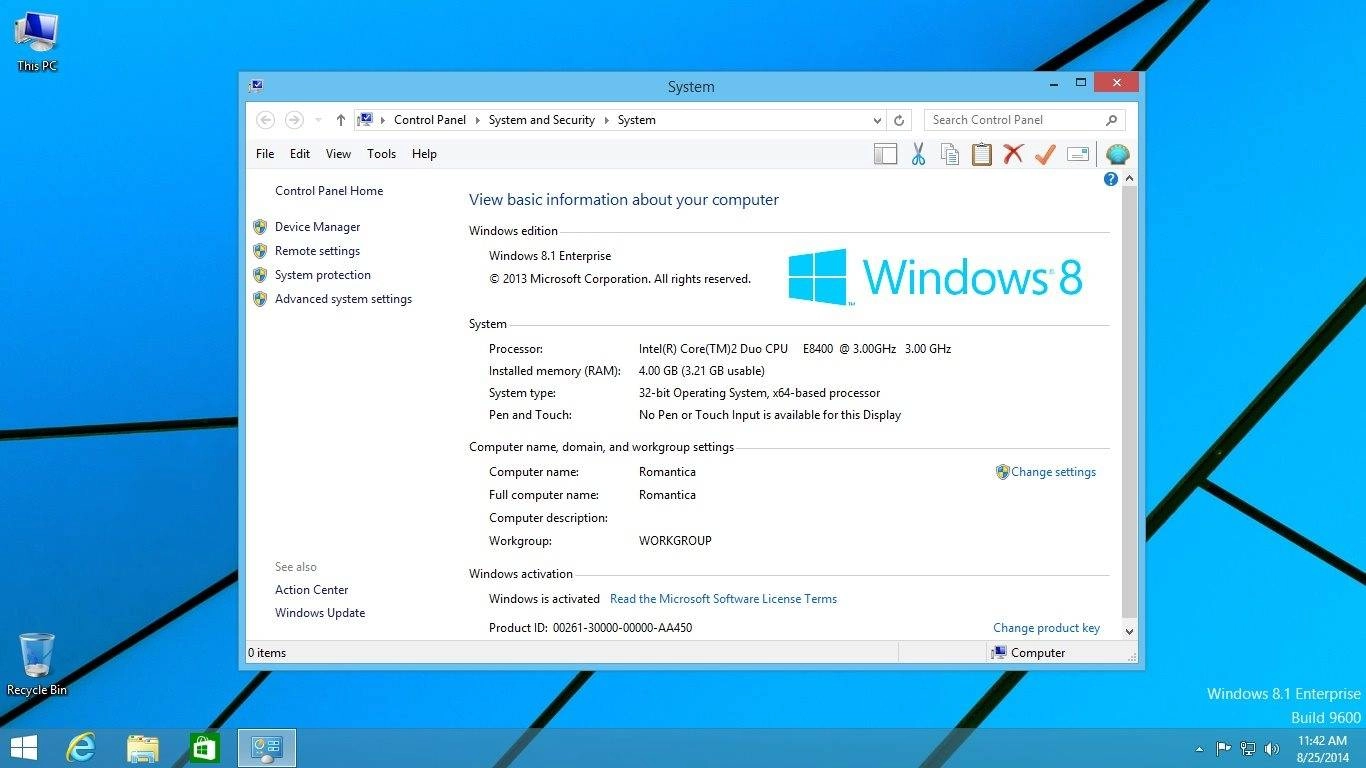Open Windows Update link

click(320, 613)
